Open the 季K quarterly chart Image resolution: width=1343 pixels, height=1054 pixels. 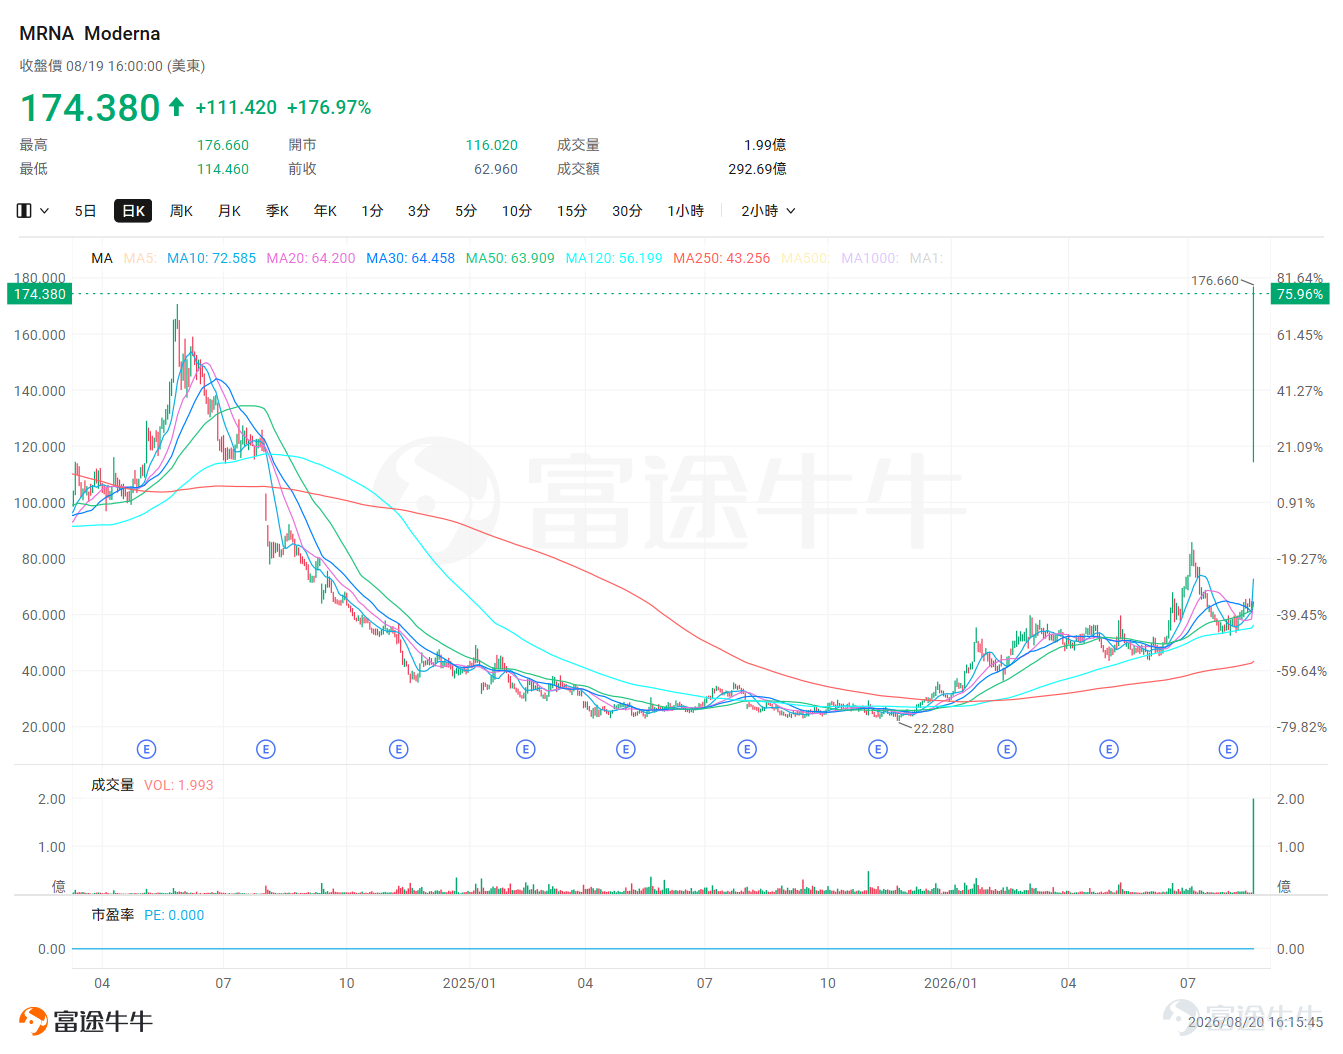[277, 211]
